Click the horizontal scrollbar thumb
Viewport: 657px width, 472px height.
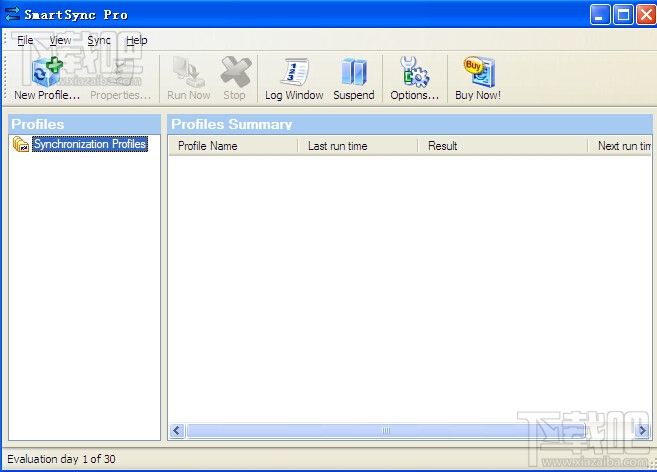386,431
